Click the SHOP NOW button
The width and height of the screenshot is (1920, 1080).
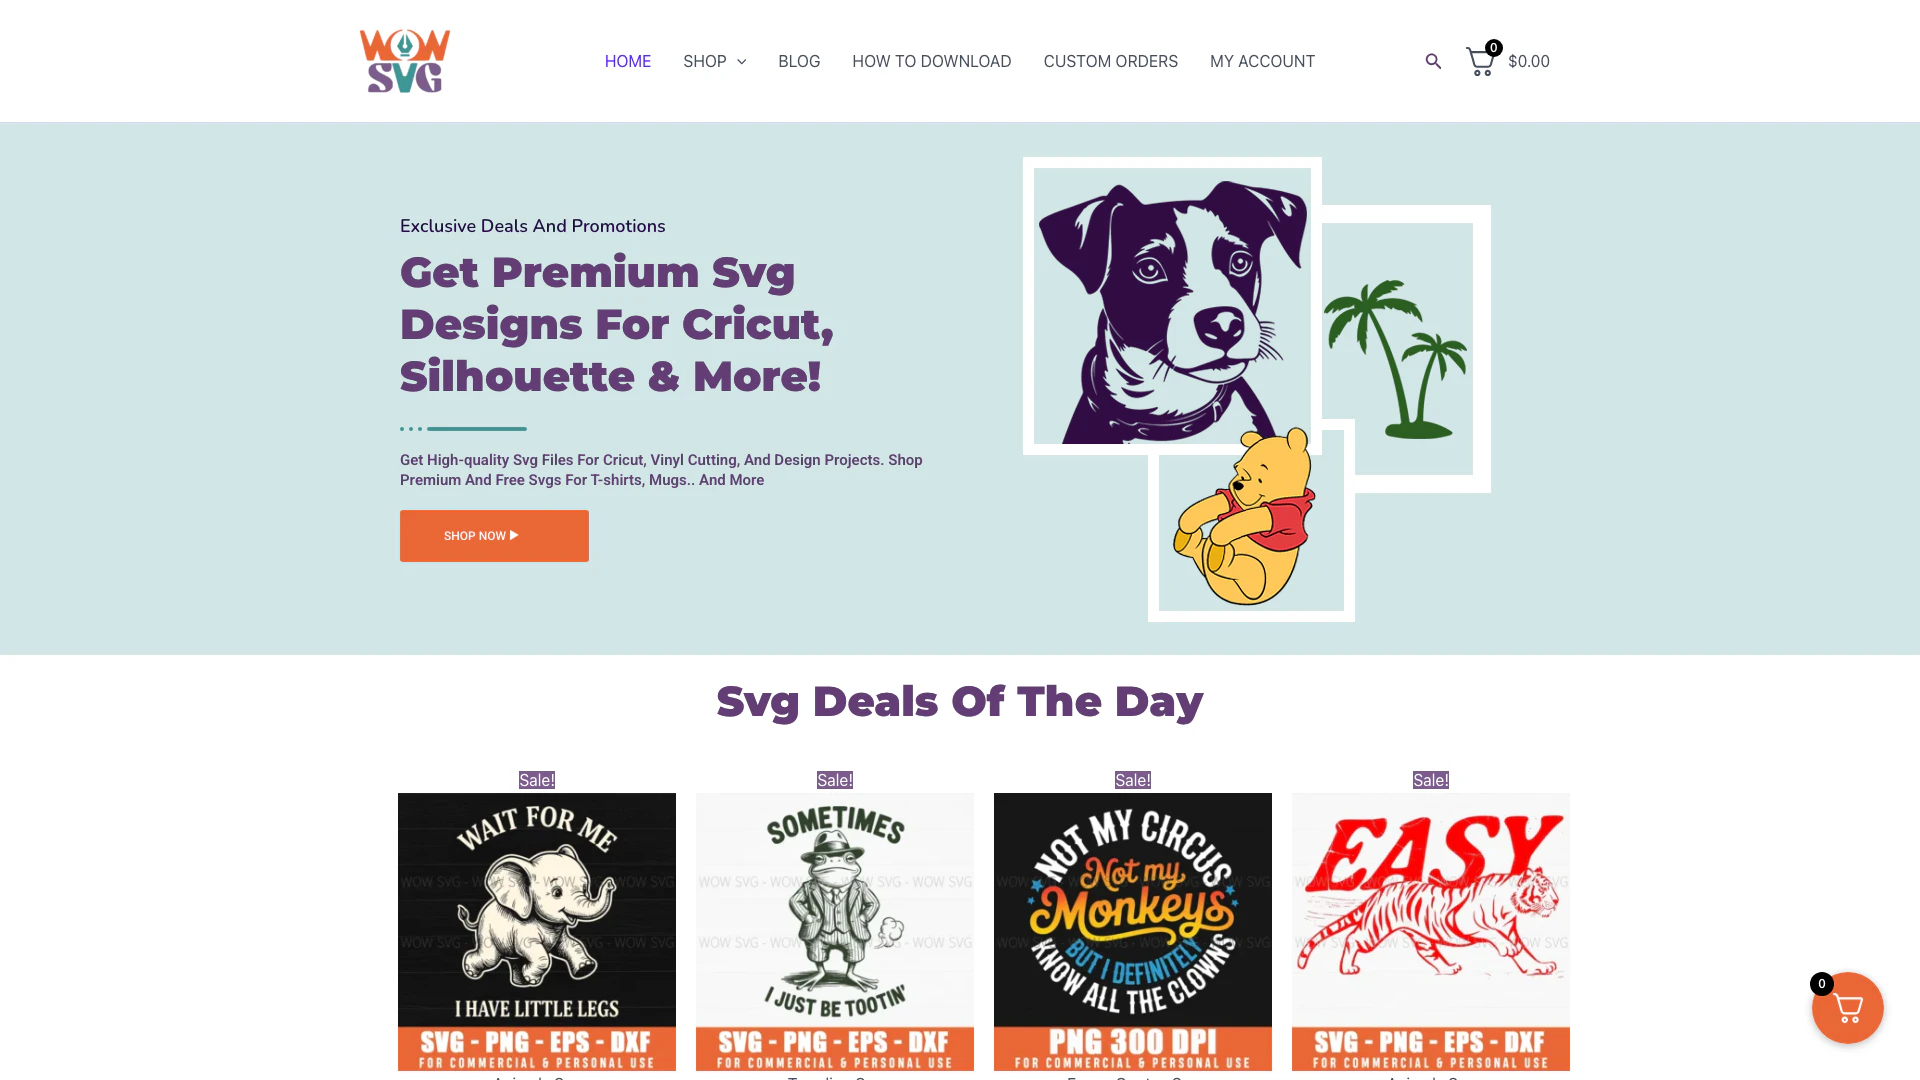click(494, 536)
